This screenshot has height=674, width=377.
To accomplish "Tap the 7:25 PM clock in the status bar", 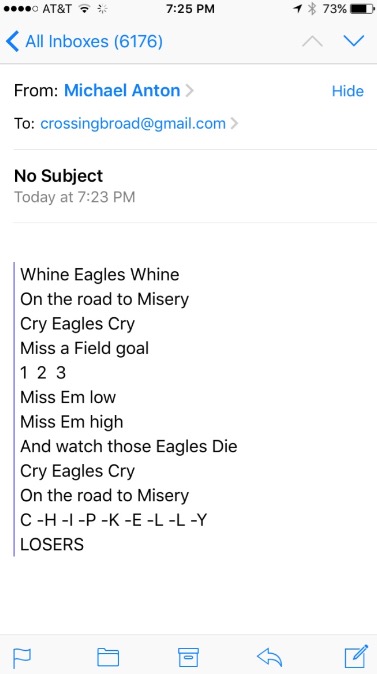I will (x=190, y=9).
